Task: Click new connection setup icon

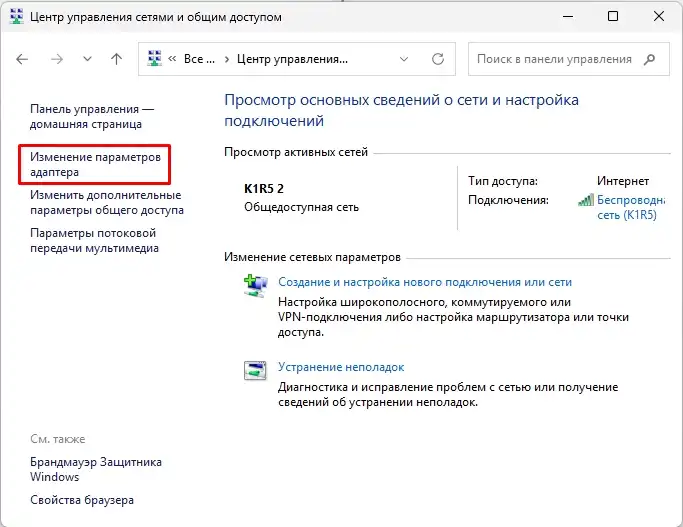Action: pyautogui.click(x=255, y=286)
